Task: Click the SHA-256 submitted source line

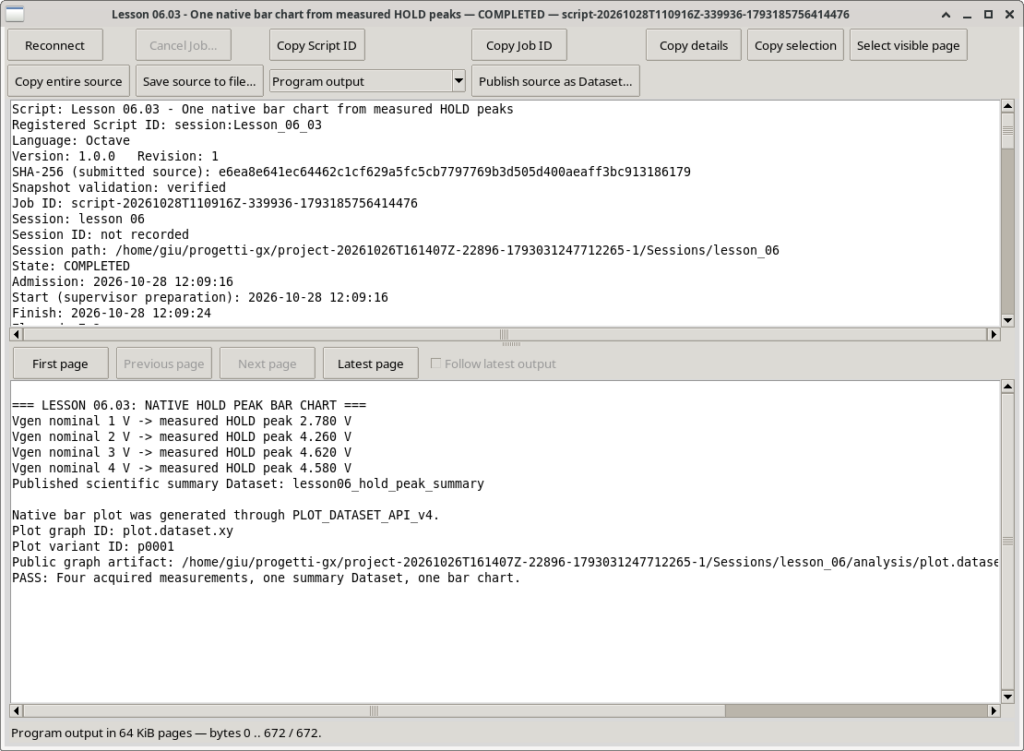Action: tap(351, 172)
